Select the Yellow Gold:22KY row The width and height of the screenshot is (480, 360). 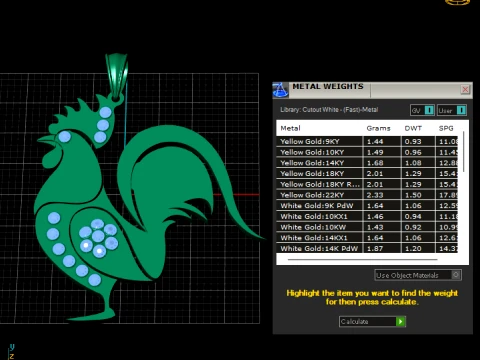click(367, 195)
